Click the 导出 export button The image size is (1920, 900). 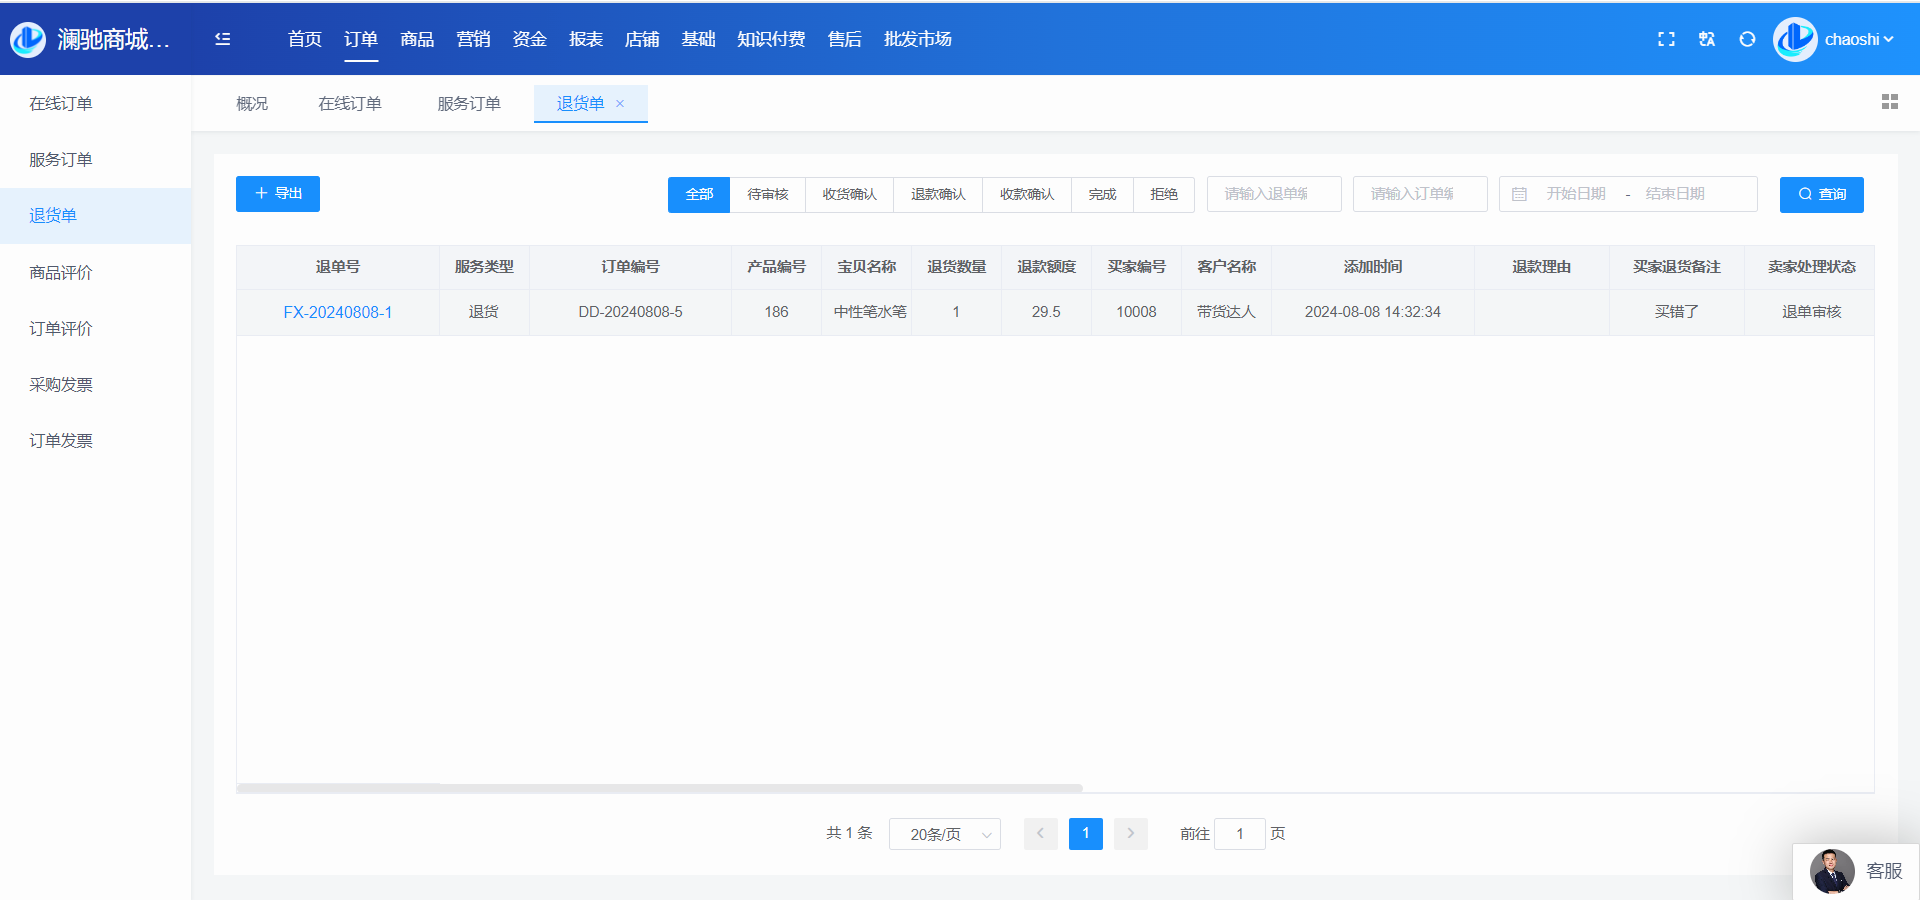pos(278,194)
